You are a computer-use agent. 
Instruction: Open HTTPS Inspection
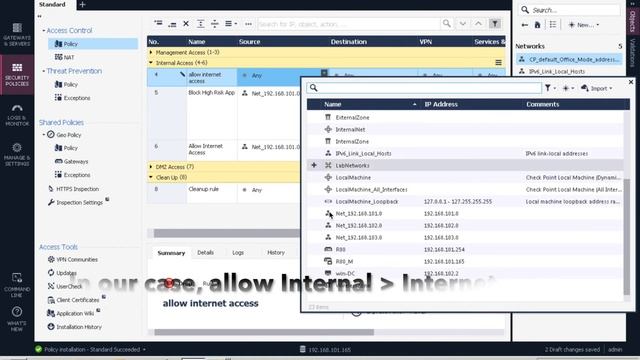[x=73, y=189]
